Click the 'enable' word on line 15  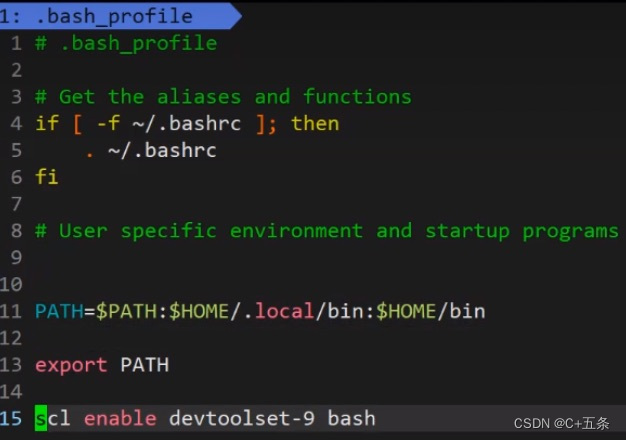click(x=120, y=418)
